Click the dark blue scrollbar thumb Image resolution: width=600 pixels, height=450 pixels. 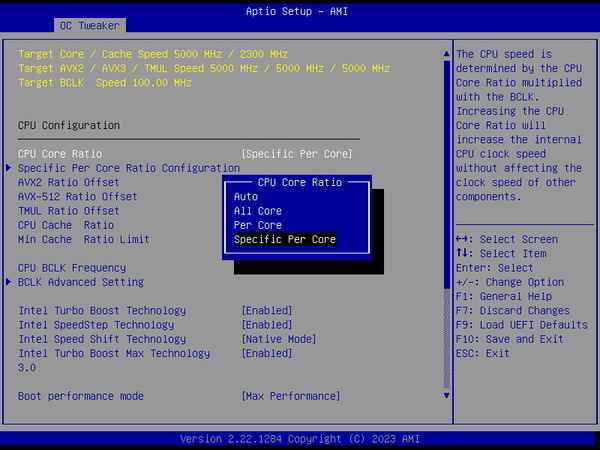pyautogui.click(x=447, y=174)
